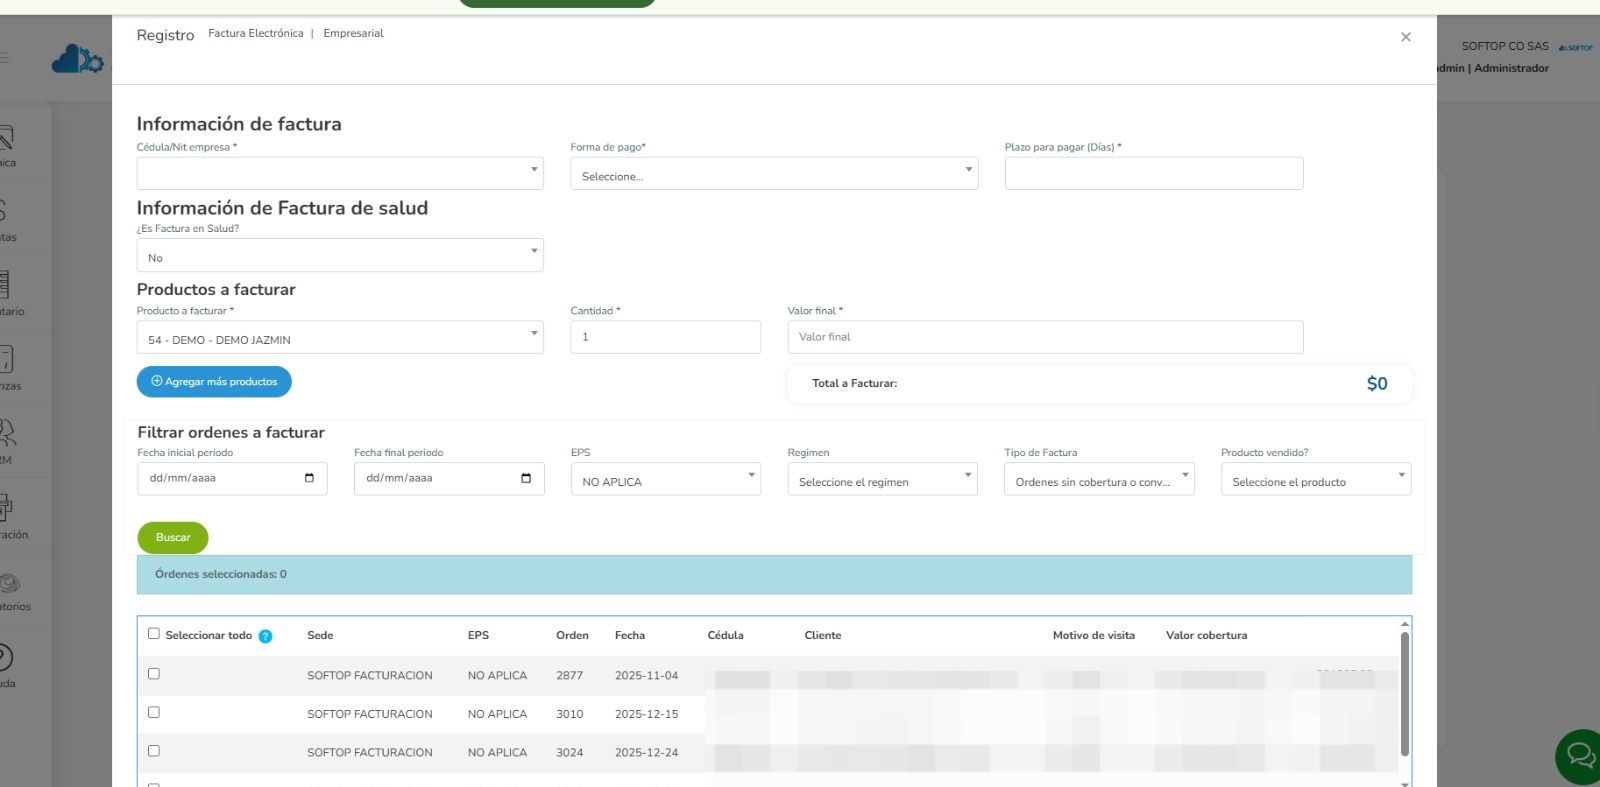This screenshot has height=787, width=1600.
Task: Click the cloud gear logo icon
Action: coord(77,59)
